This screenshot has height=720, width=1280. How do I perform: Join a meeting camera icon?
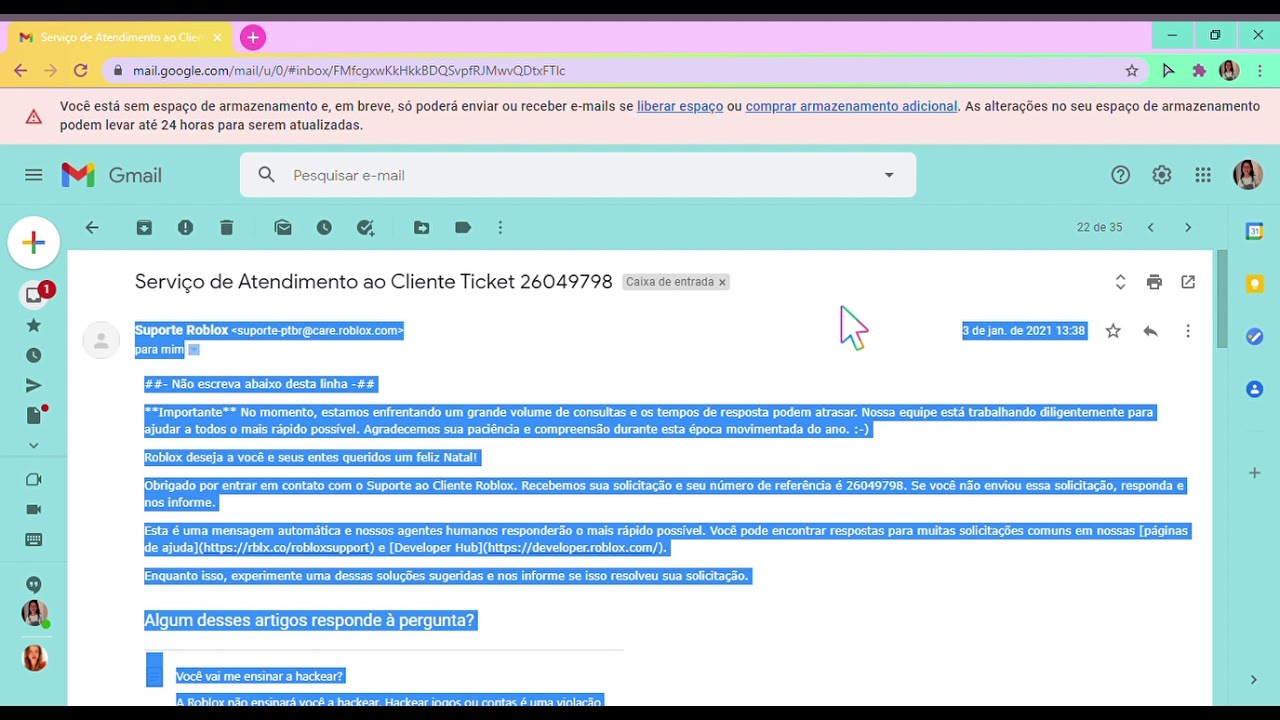click(x=34, y=509)
